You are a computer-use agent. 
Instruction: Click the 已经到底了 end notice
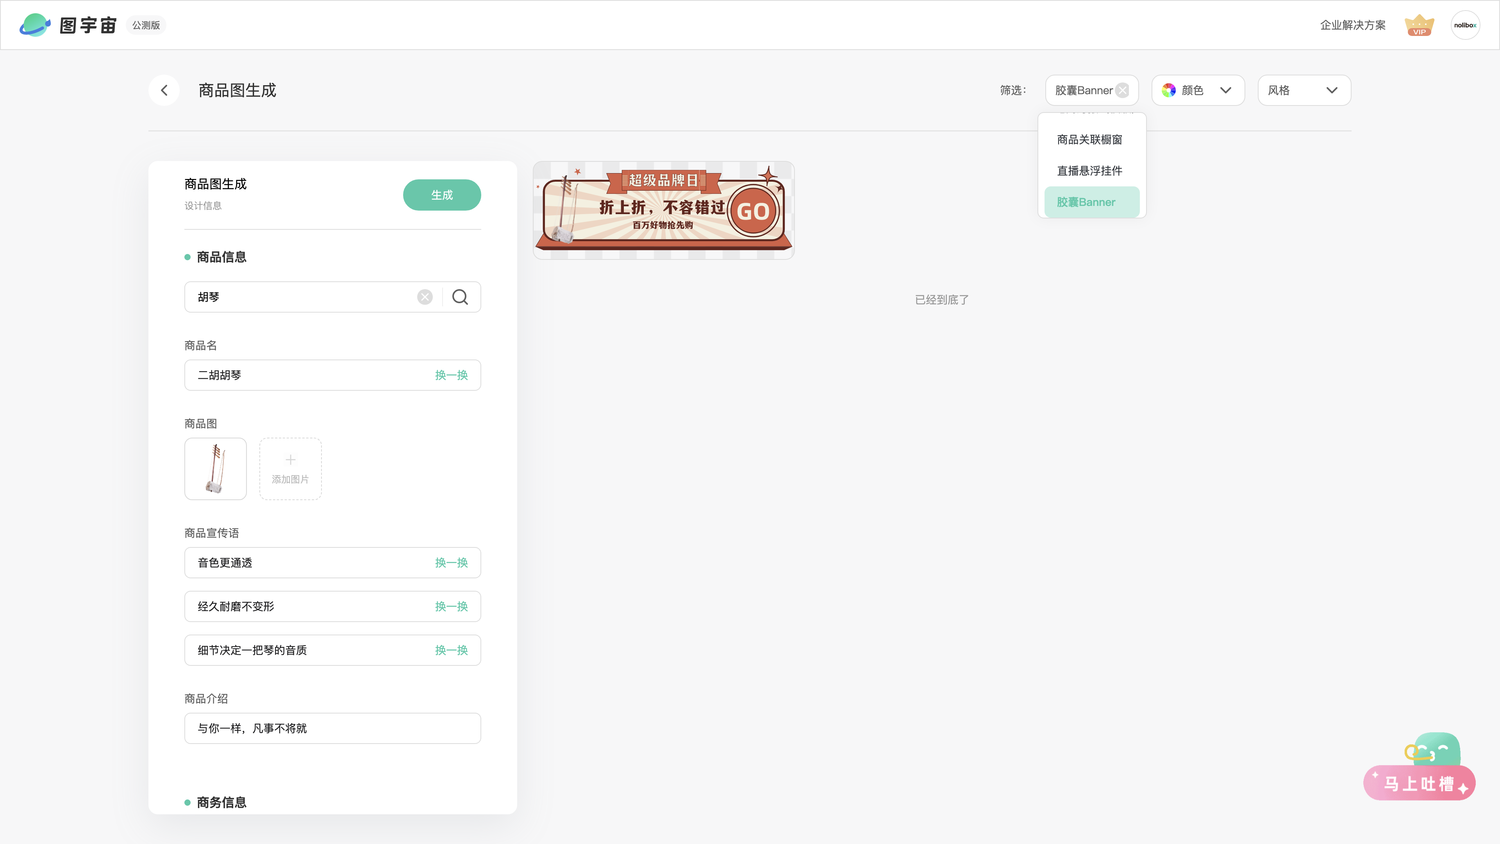(942, 300)
